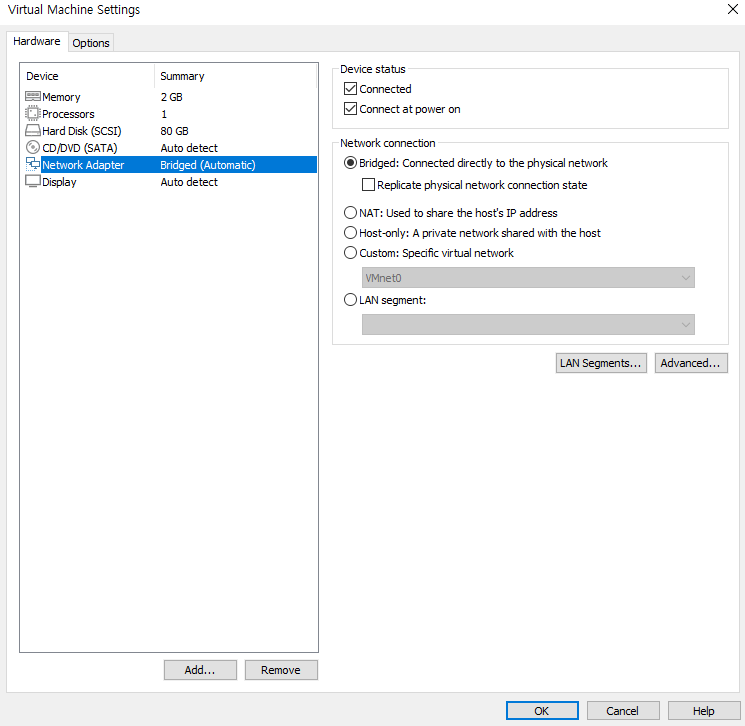Select the Host-only network option
Viewport: 745px width, 726px height.
pos(350,233)
